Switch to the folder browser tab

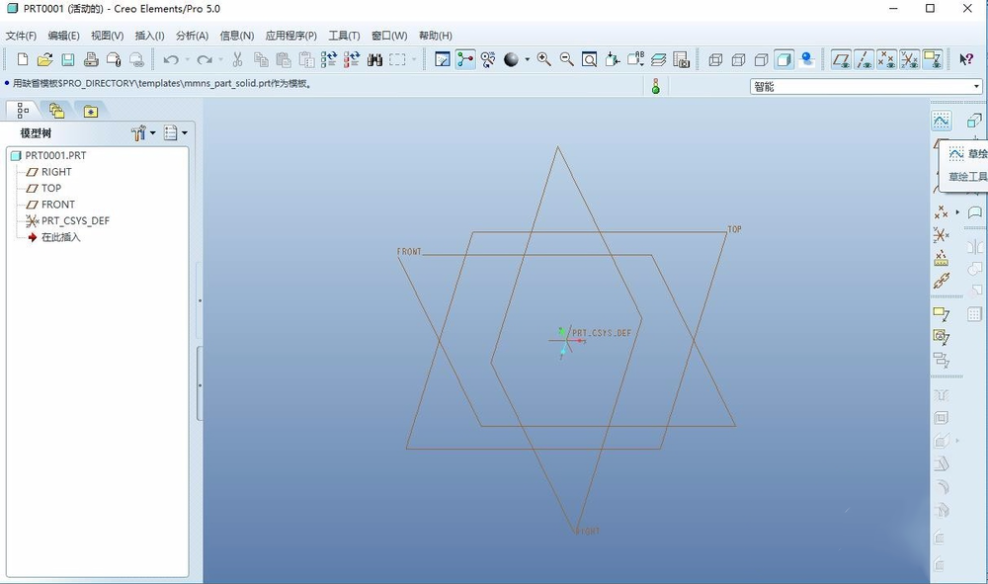56,111
